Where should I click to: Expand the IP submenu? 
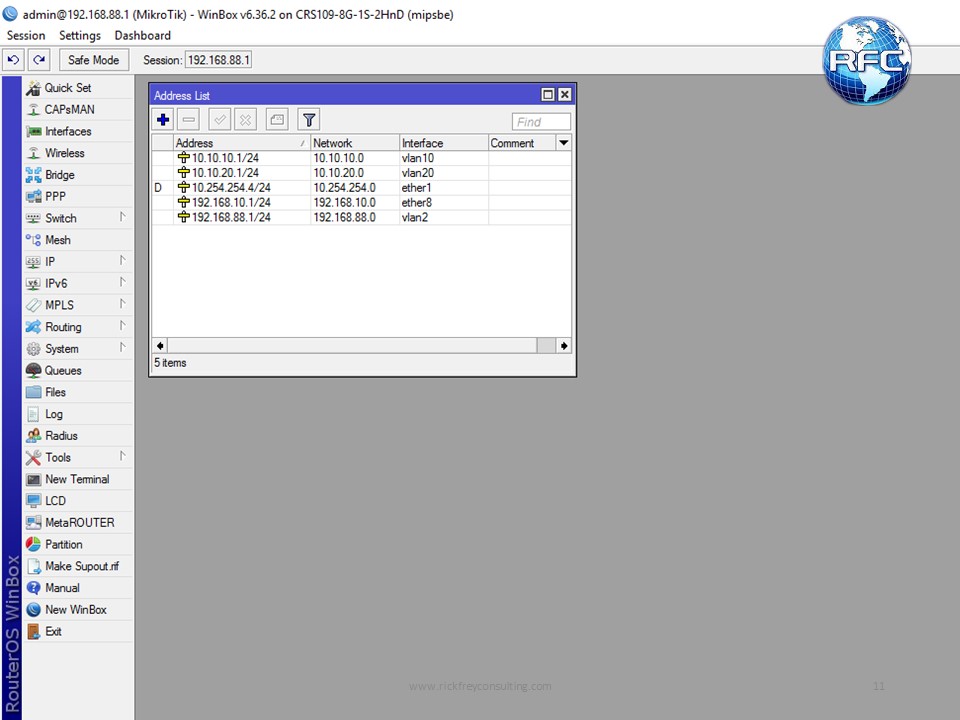(x=78, y=262)
